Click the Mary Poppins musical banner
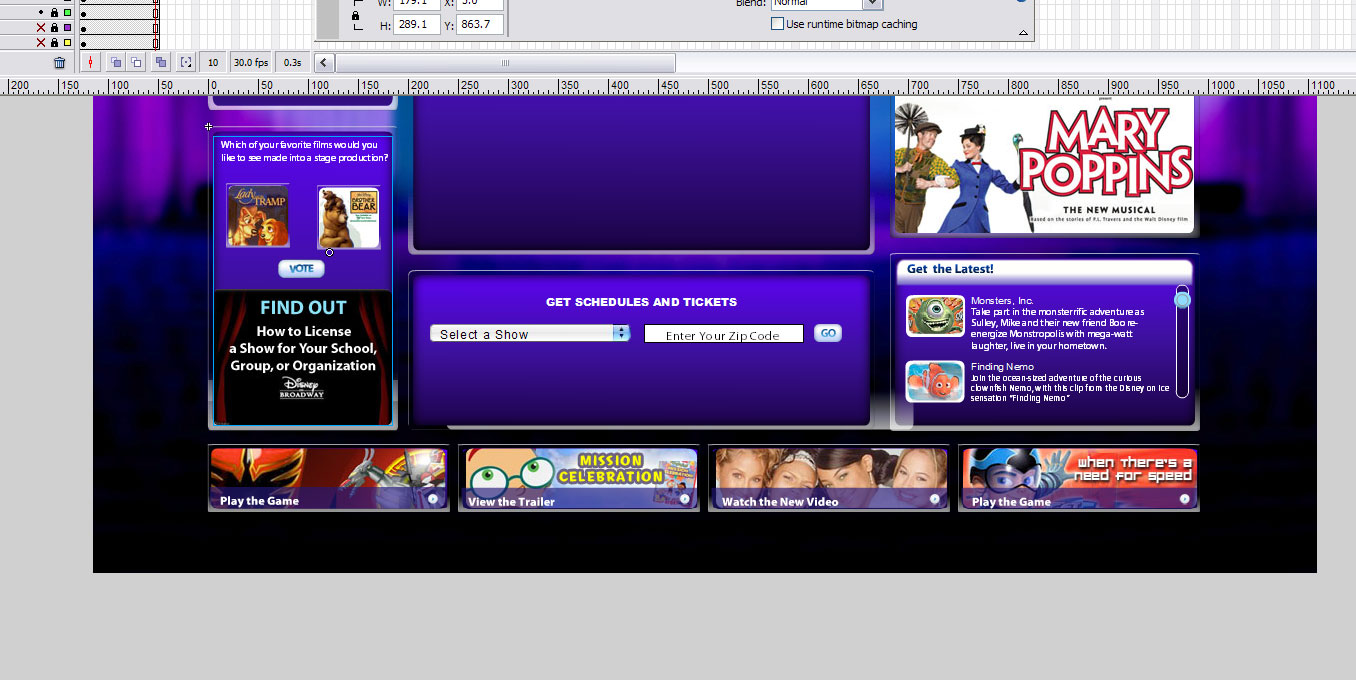Image resolution: width=1356 pixels, height=680 pixels. tap(1044, 165)
